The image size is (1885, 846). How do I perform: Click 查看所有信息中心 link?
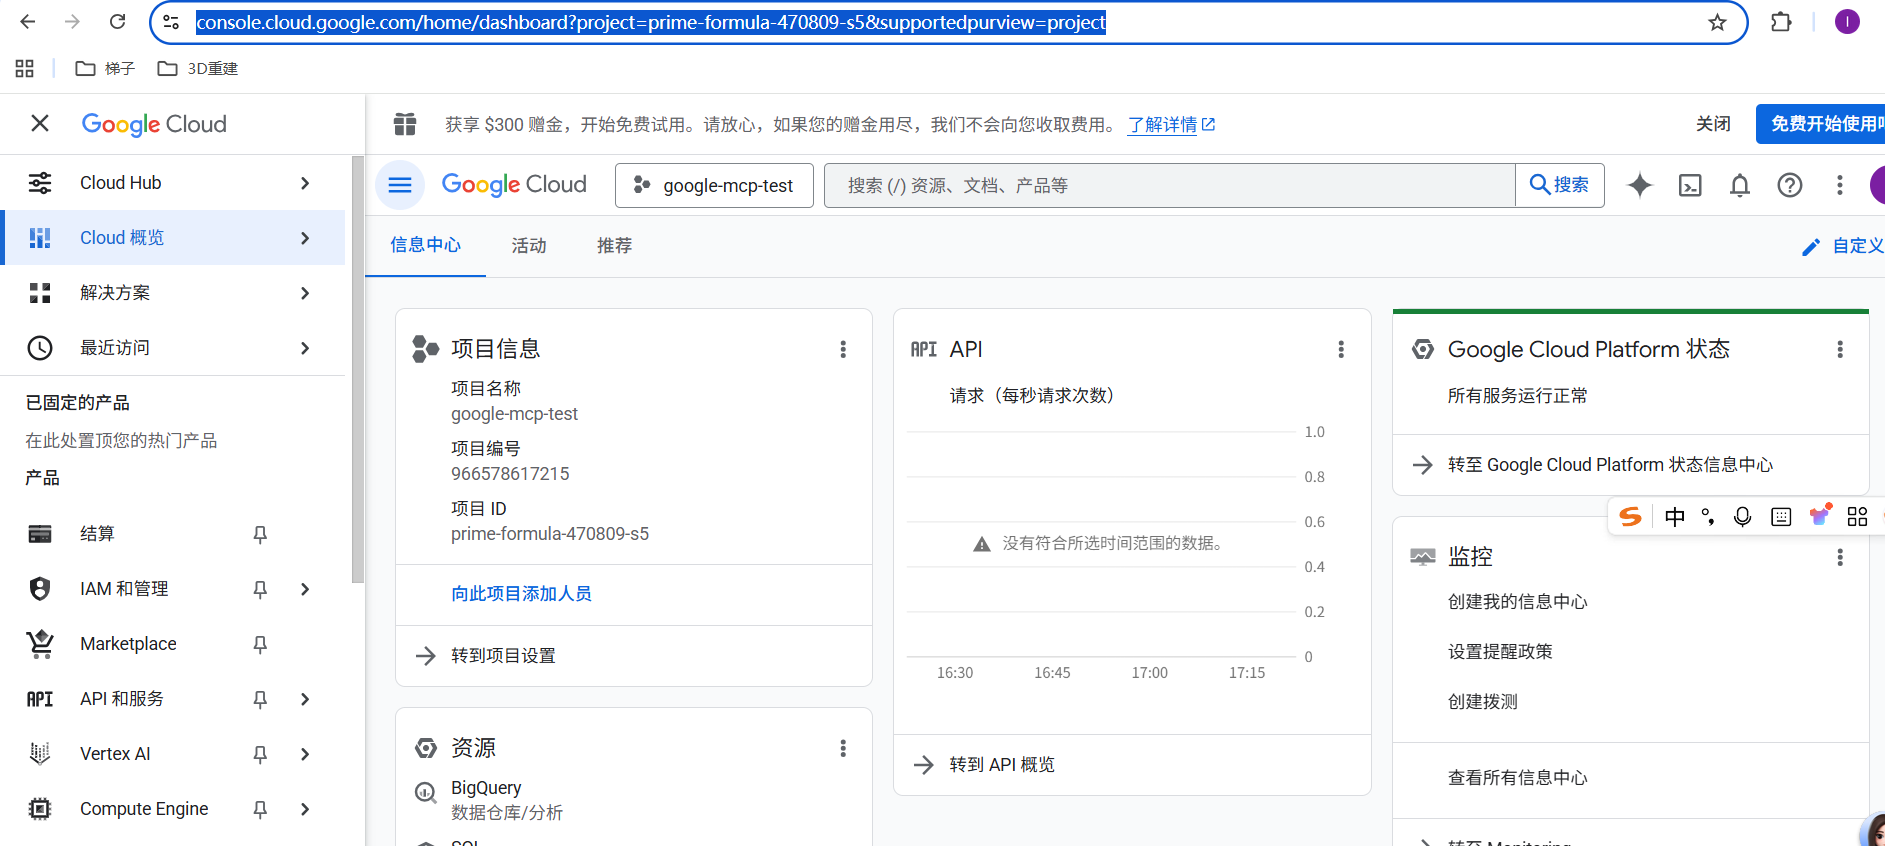1517,778
